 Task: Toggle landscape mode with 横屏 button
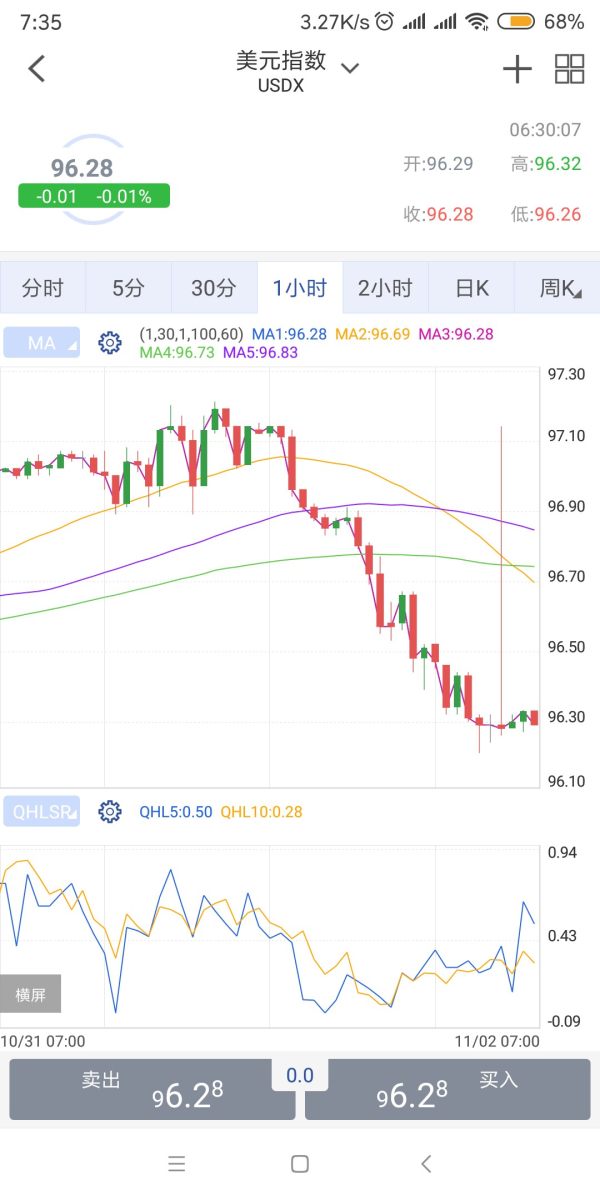(30, 994)
